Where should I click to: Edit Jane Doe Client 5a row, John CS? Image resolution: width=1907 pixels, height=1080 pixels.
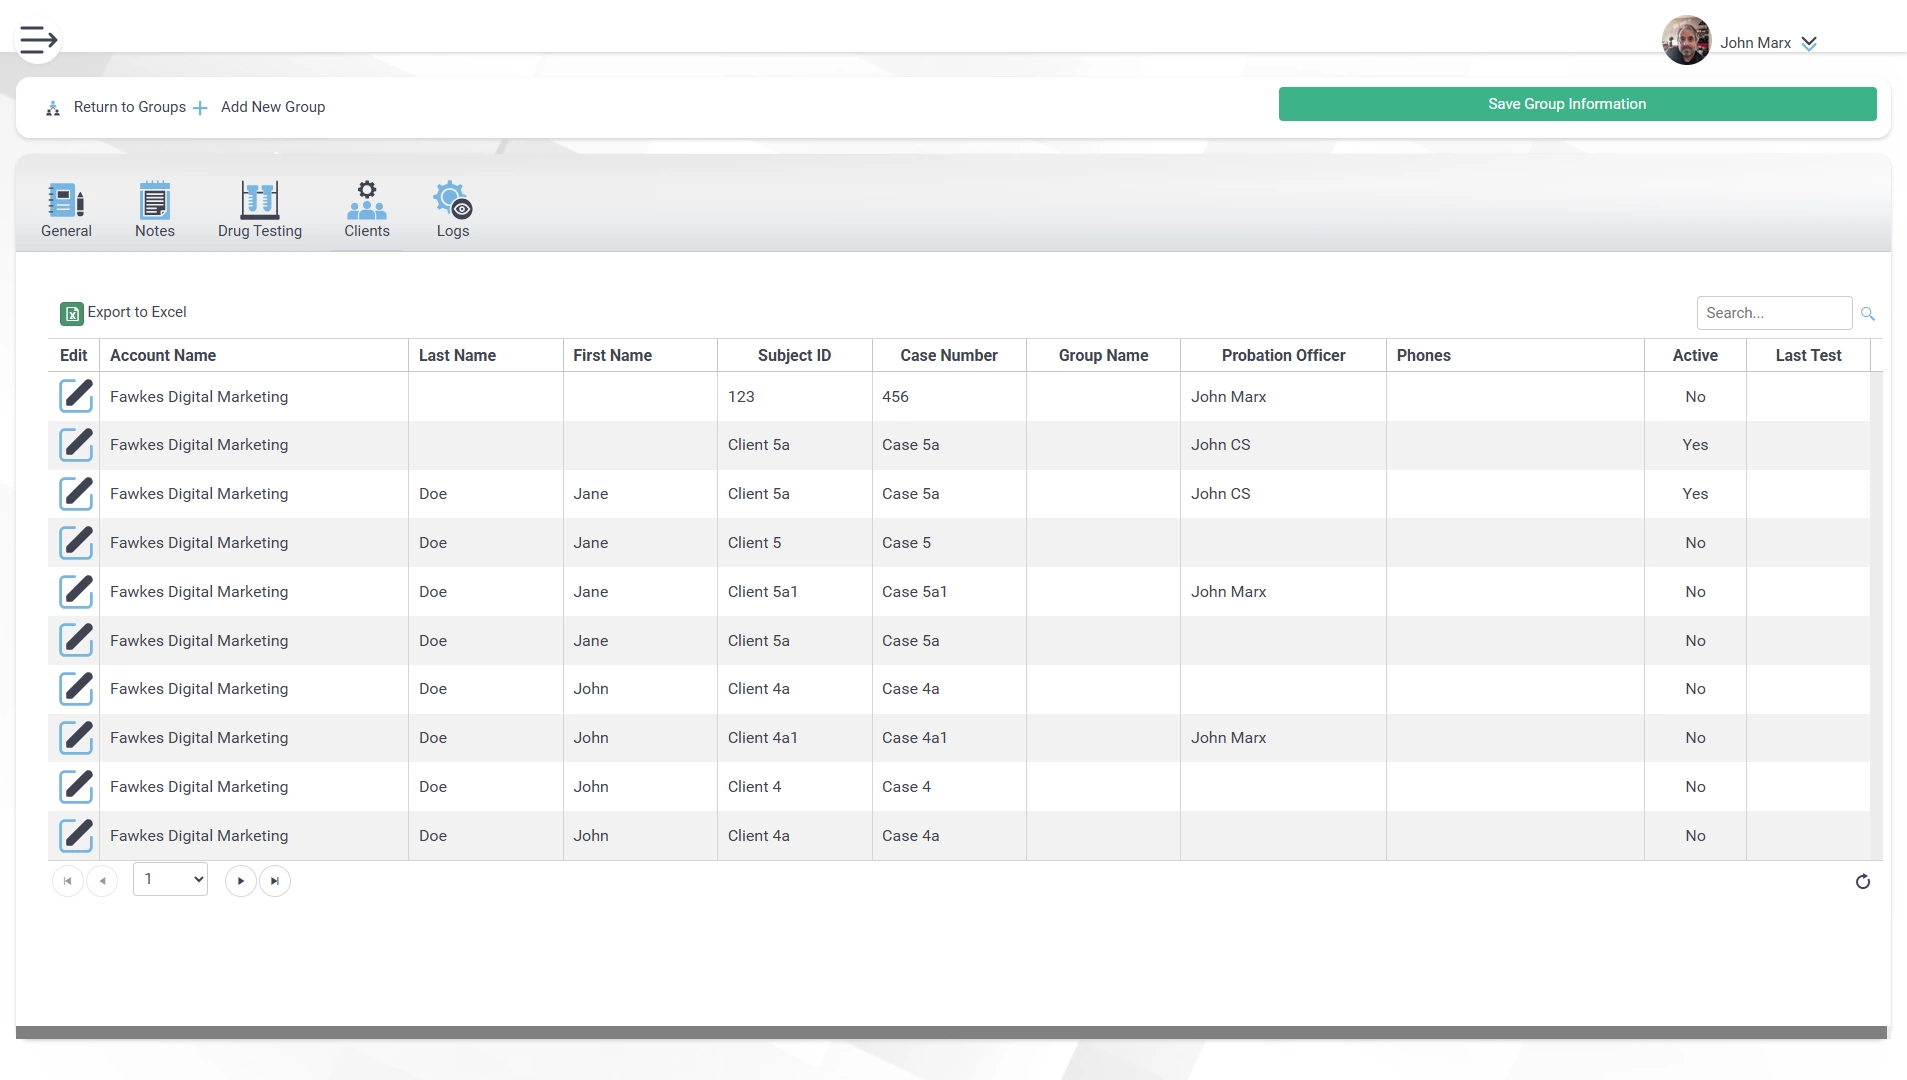pyautogui.click(x=76, y=494)
